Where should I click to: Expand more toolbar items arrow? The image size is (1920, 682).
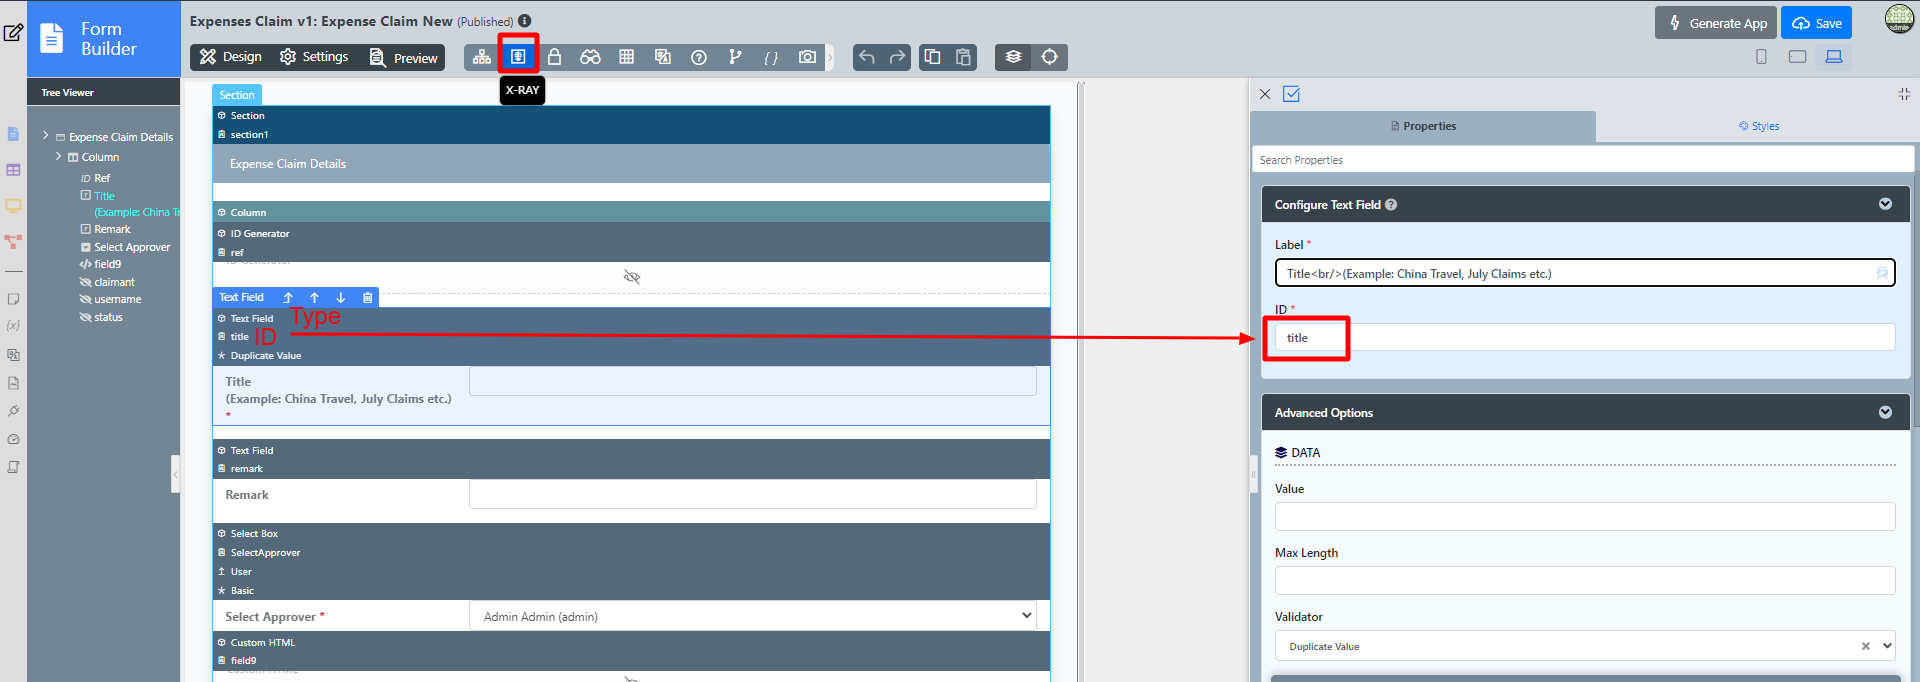pyautogui.click(x=830, y=57)
